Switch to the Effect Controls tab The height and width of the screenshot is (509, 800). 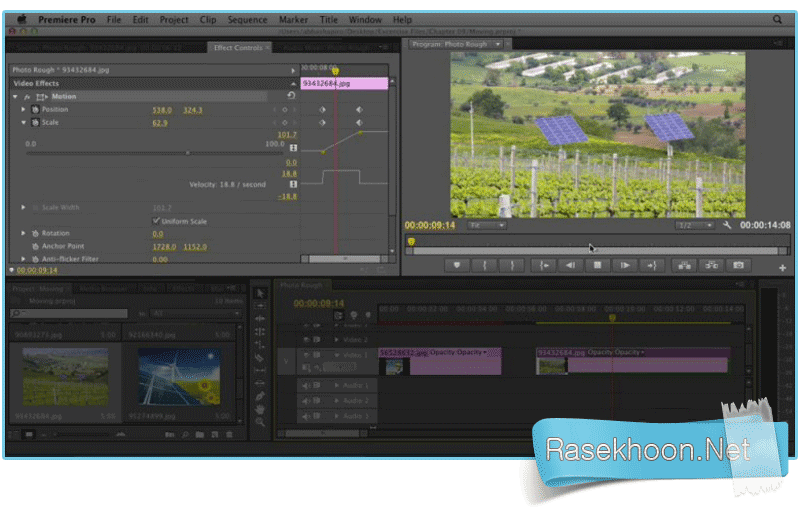(x=240, y=47)
